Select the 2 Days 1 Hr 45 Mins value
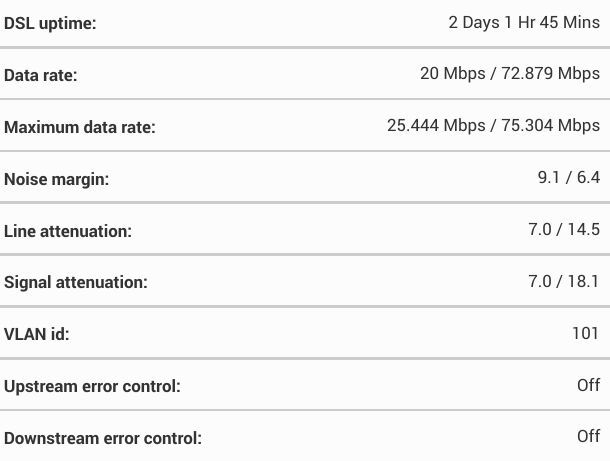Viewport: 610px width, 461px height. (x=524, y=22)
